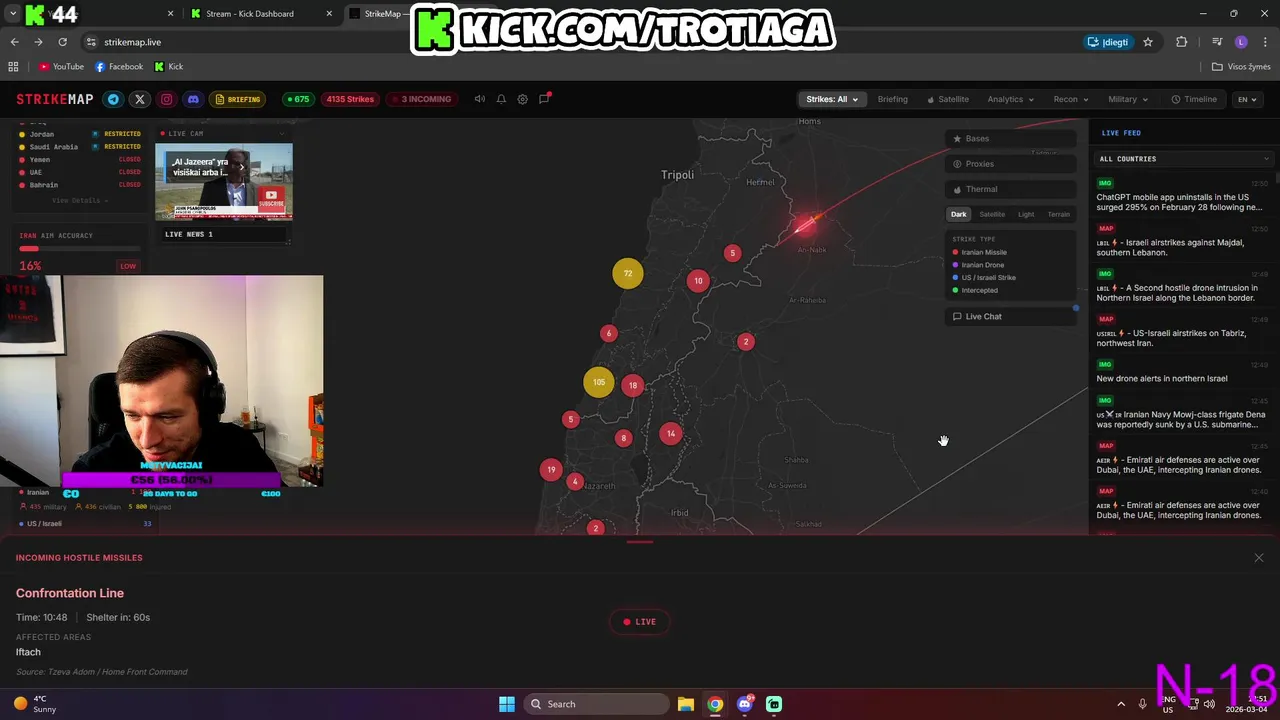
Task: Select the red cluster marker labeled 10
Action: pos(698,281)
